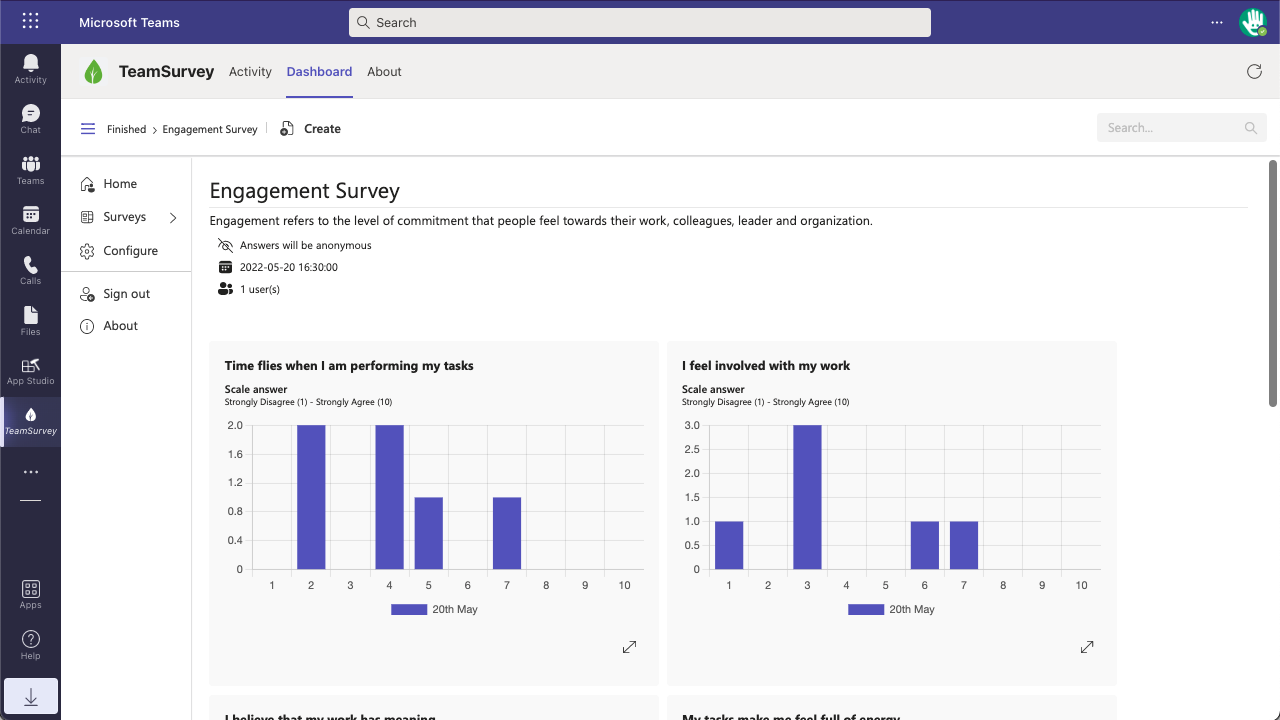
Task: Click the Create button
Action: [x=311, y=129]
